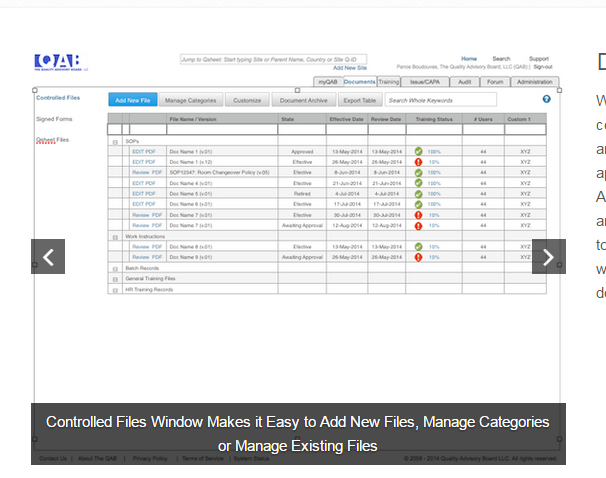Open Manage Categories
Viewport: 606px width, 478px height.
pos(191,100)
